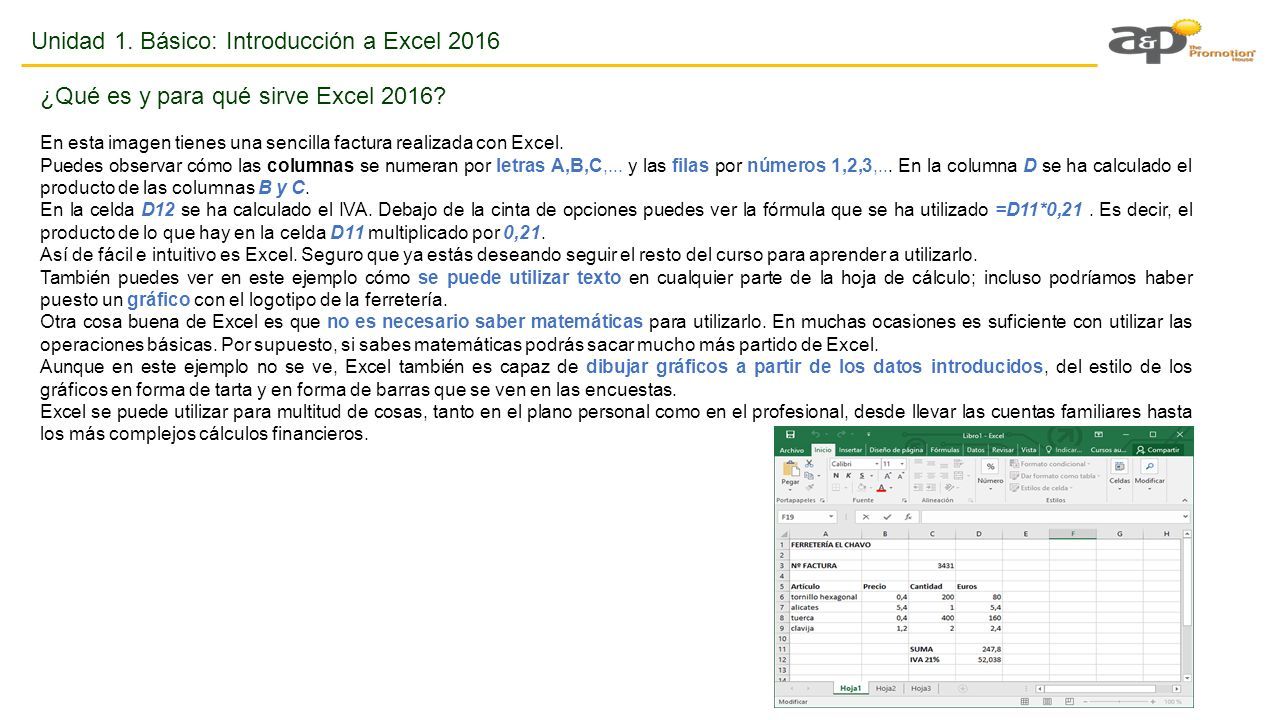Click the red font color A button
This screenshot has width=1280, height=720.
881,488
